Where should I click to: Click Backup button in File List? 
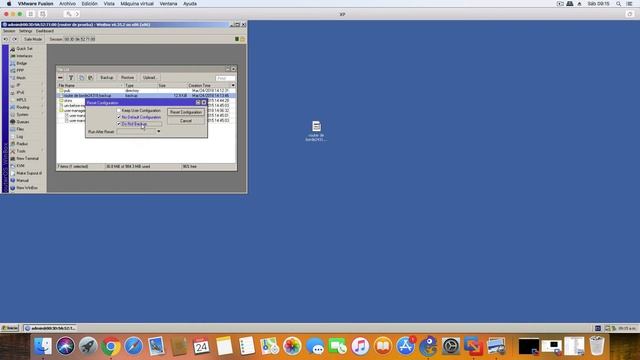click(x=107, y=78)
